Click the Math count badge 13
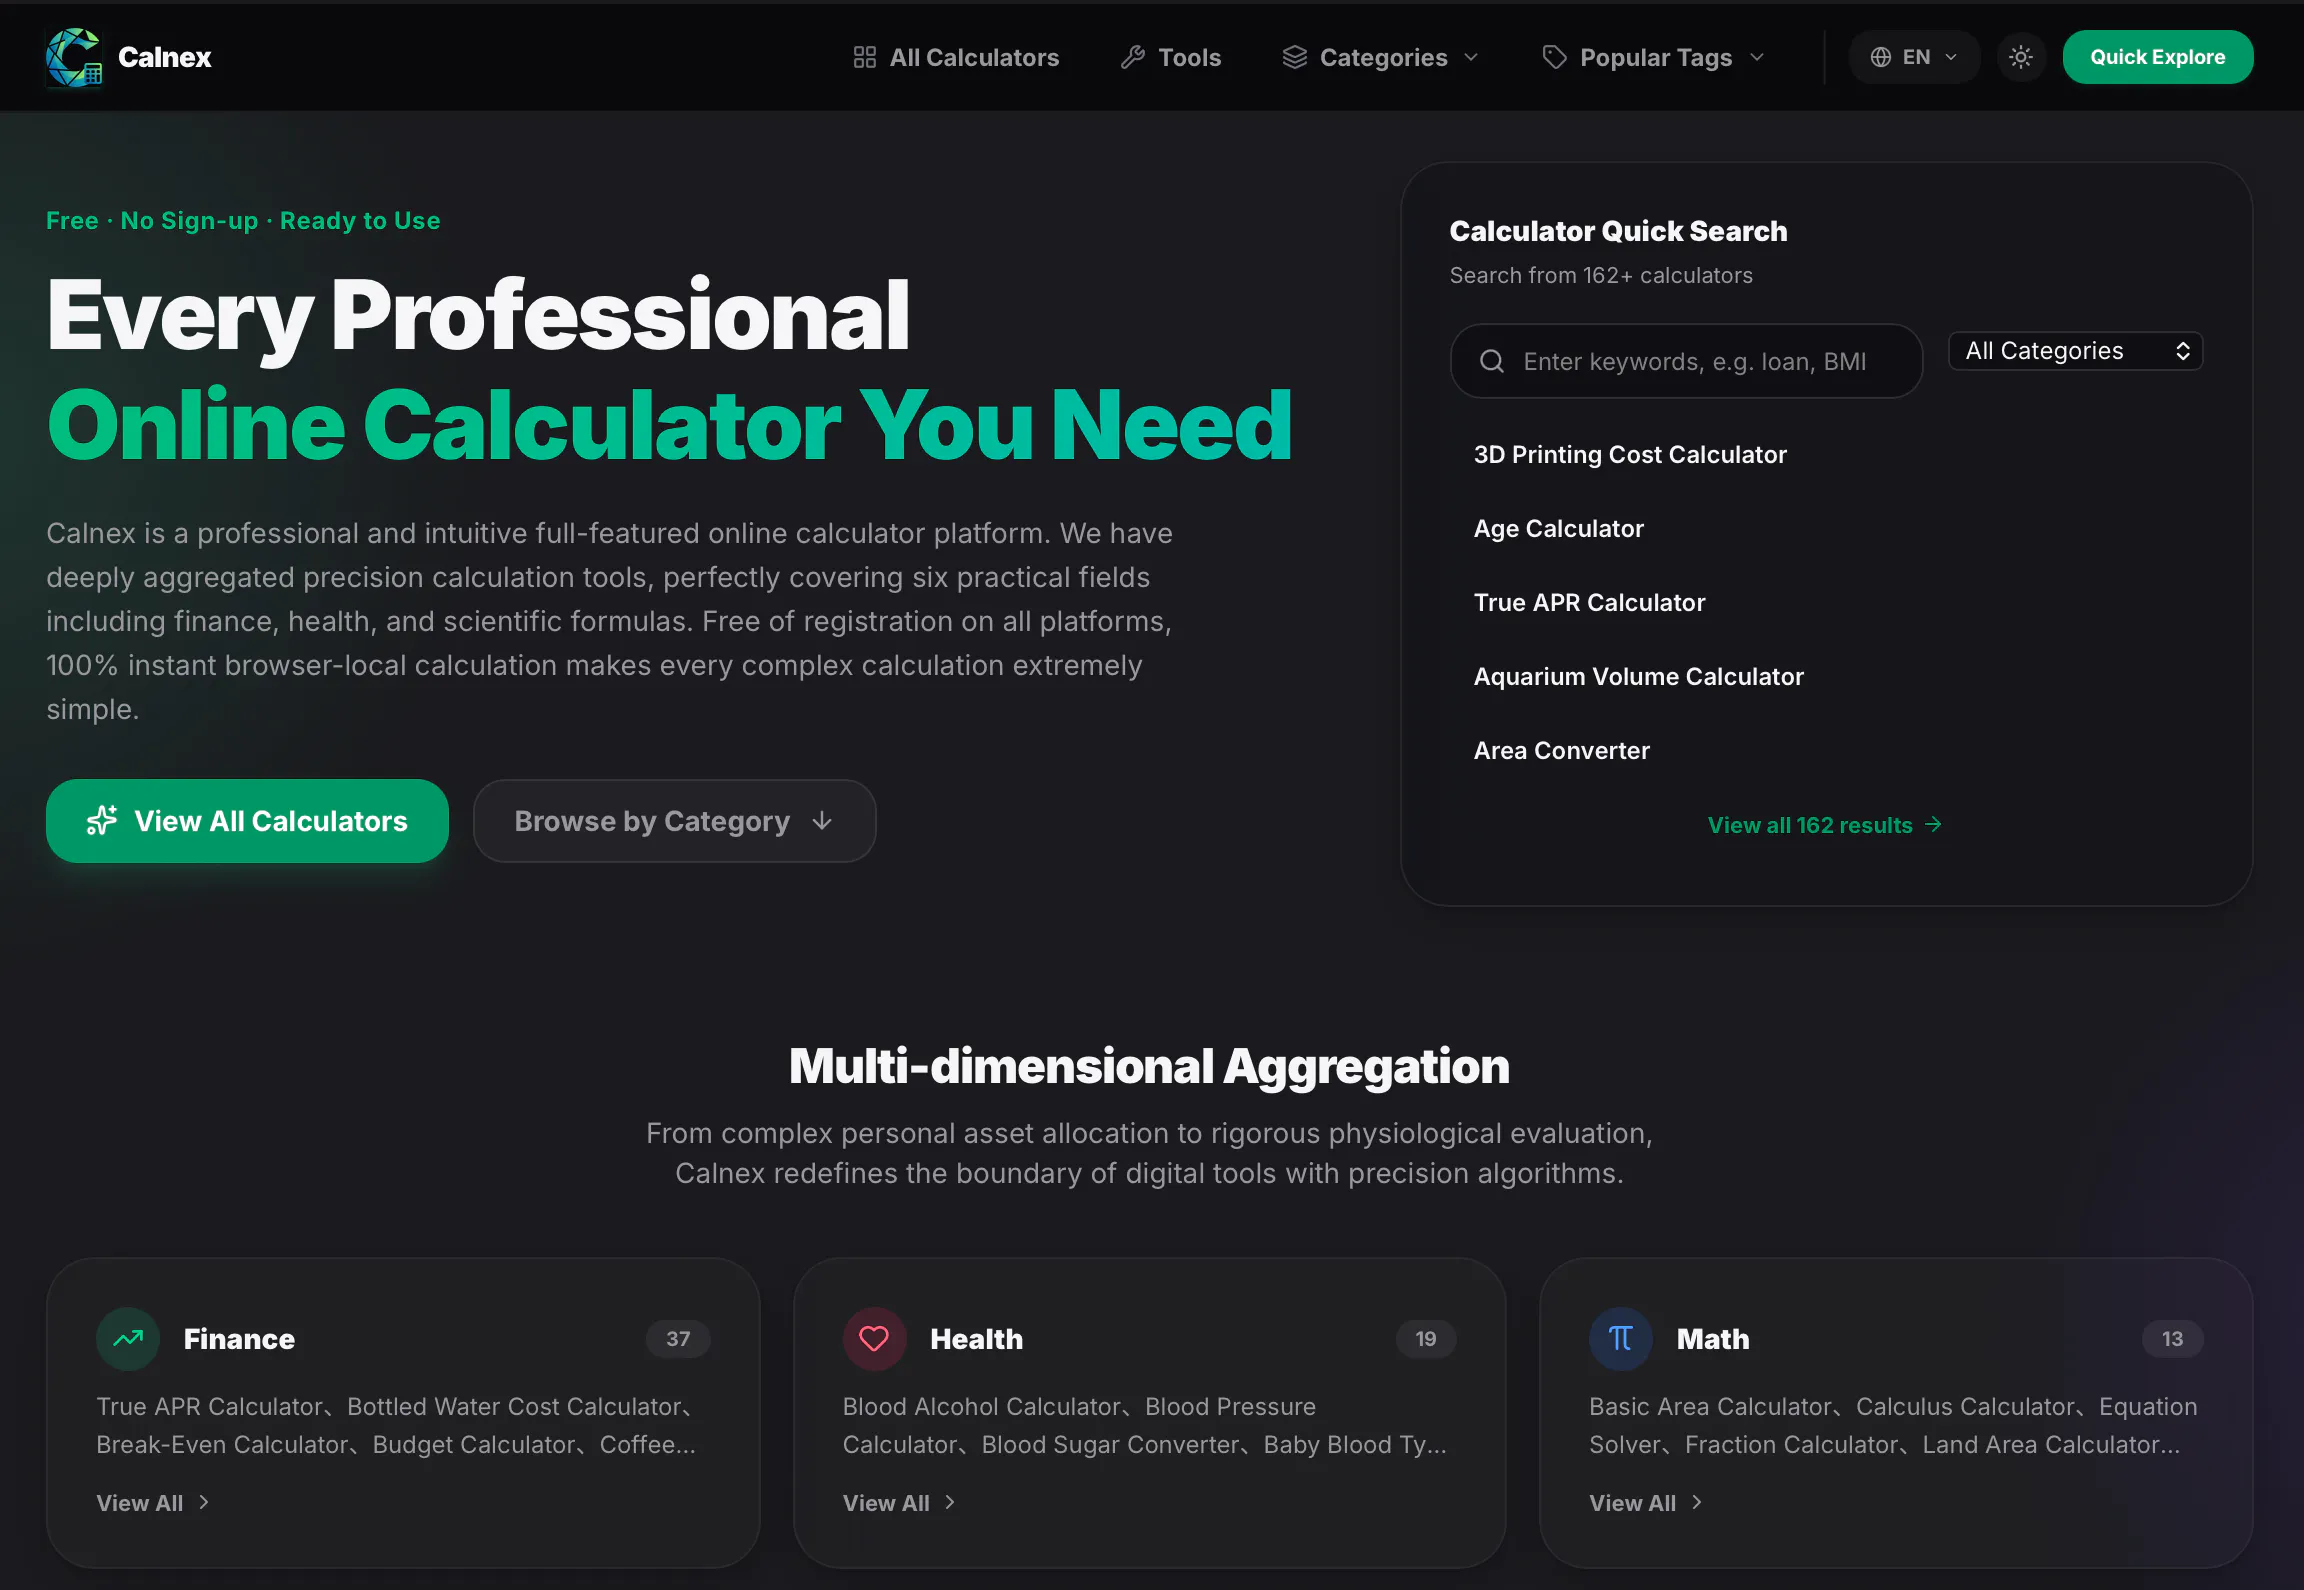This screenshot has width=2304, height=1590. coord(2173,1339)
